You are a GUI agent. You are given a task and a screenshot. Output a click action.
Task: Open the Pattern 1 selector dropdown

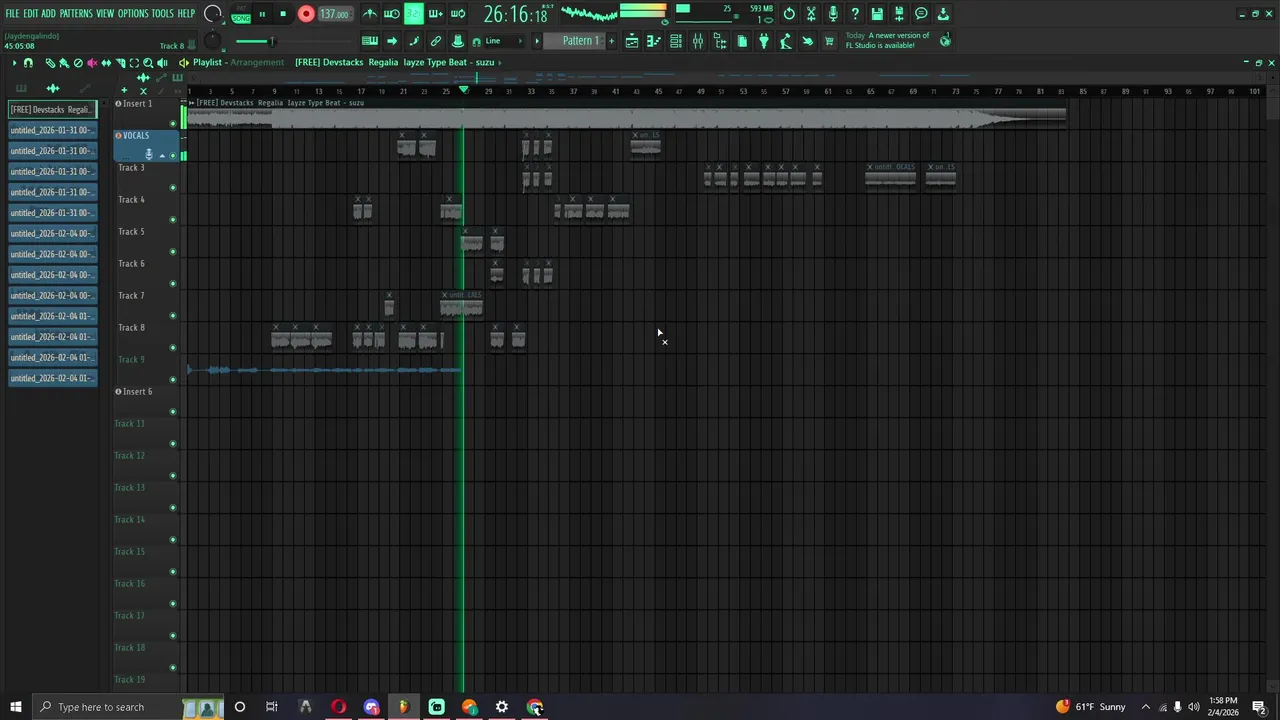click(580, 41)
